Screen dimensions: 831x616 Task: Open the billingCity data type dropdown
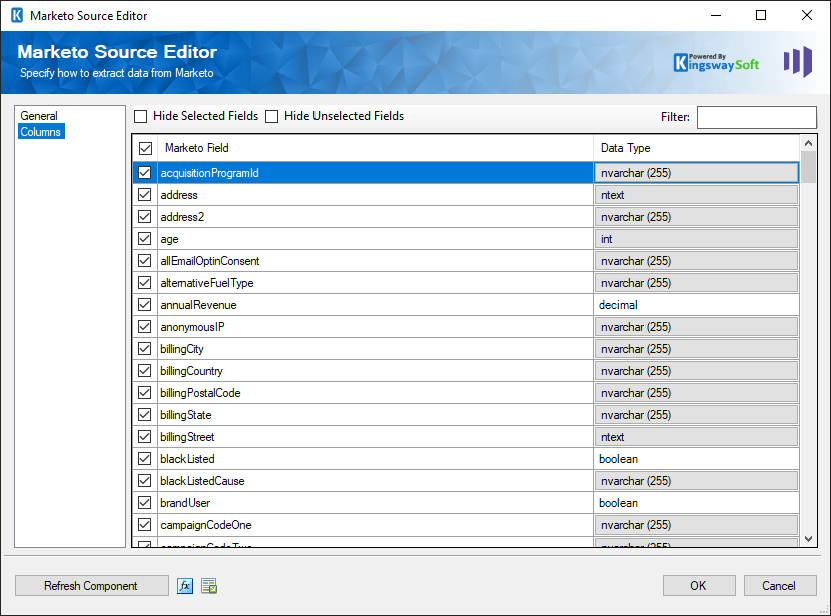coord(696,349)
